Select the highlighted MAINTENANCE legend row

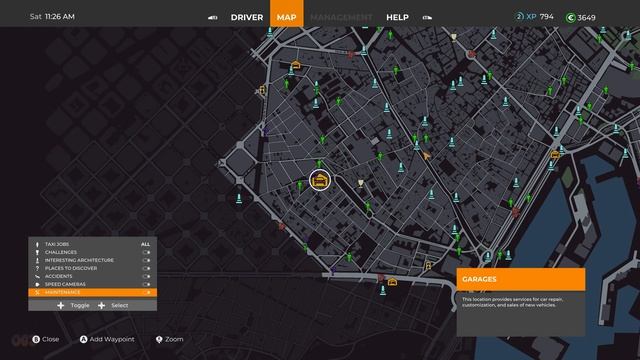[93, 292]
